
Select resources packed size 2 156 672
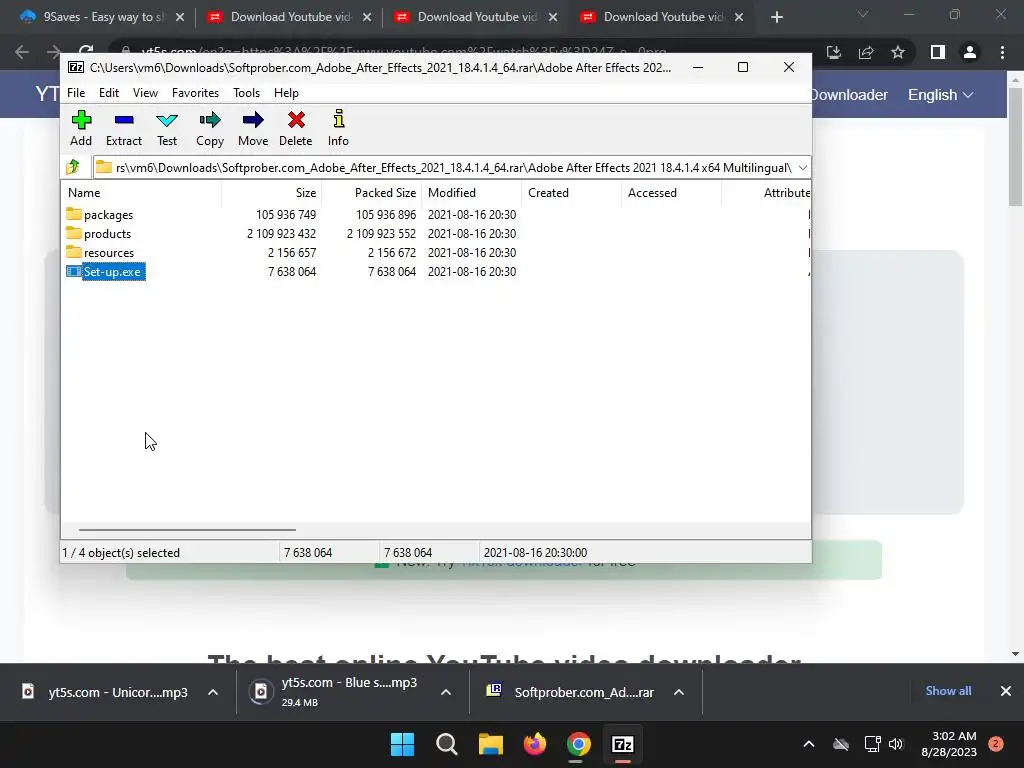click(392, 253)
